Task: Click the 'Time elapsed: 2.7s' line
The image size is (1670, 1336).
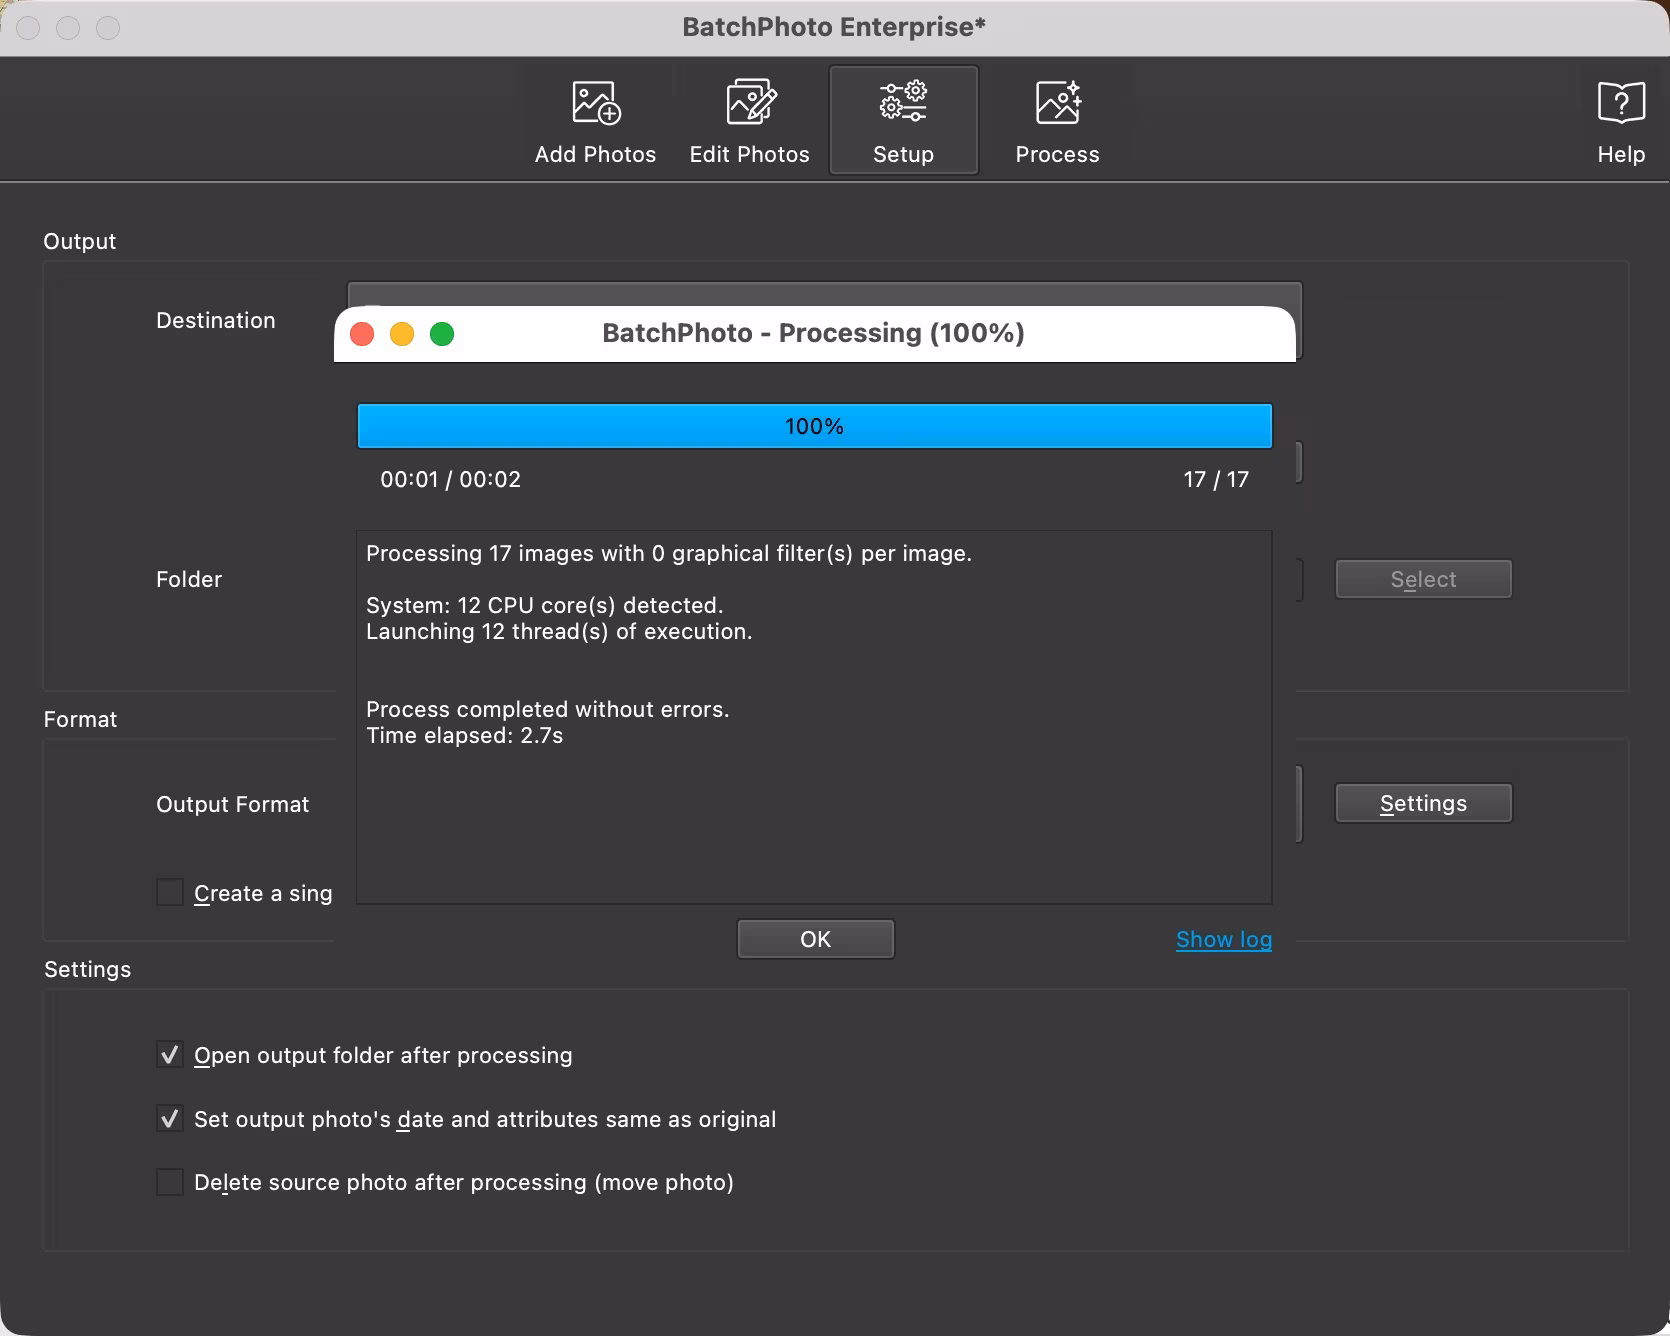Action: [x=464, y=735]
